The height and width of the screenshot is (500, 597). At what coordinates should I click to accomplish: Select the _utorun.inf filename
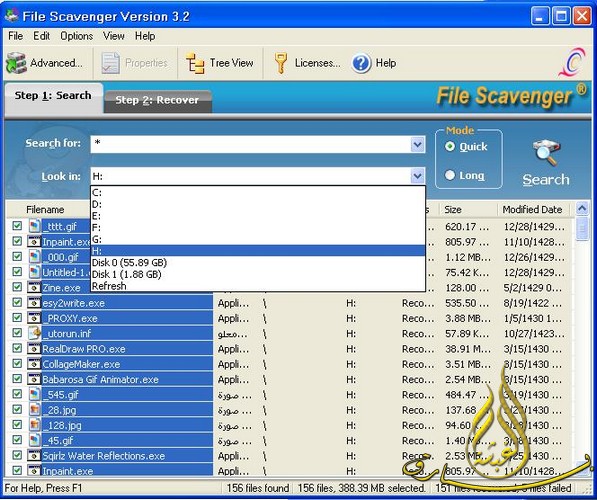coord(67,334)
